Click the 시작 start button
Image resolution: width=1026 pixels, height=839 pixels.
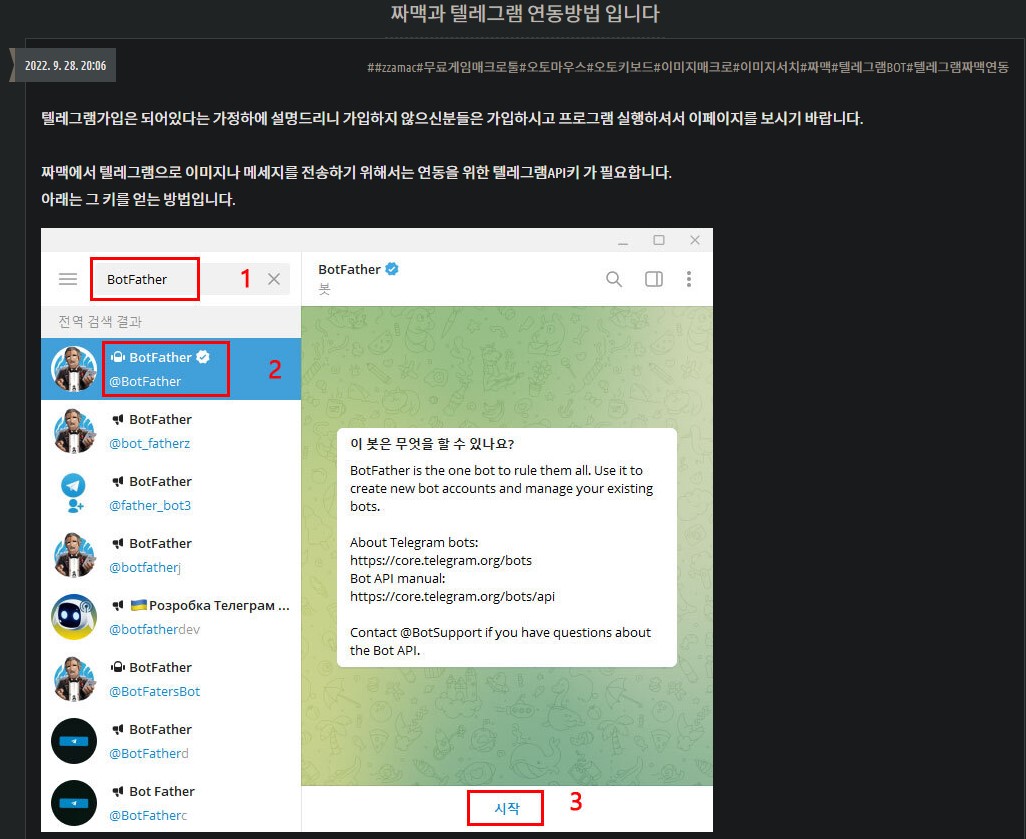[506, 808]
